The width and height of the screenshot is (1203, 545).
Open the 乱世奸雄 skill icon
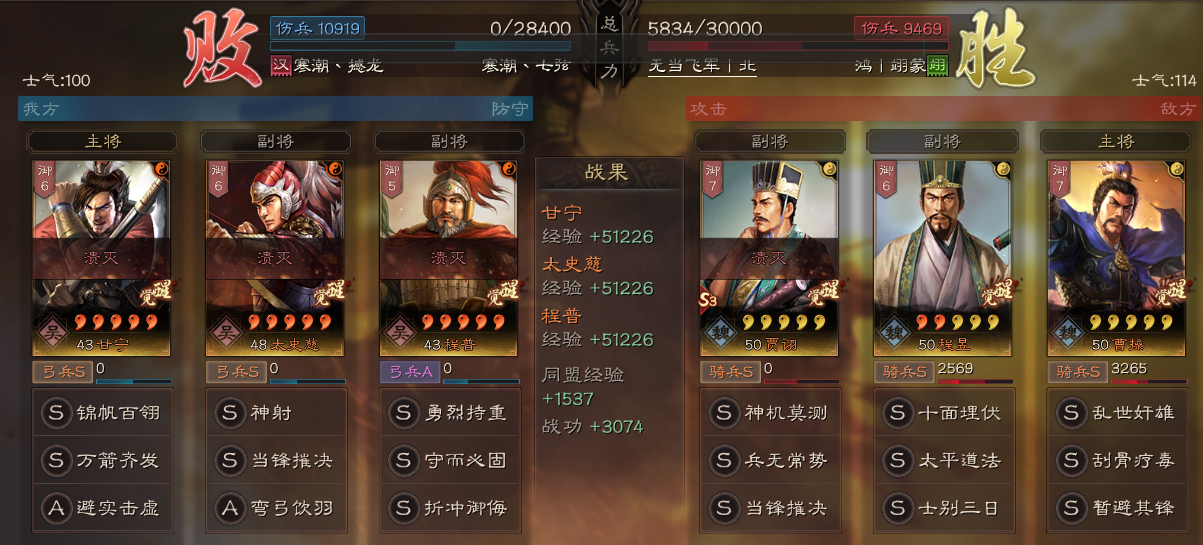[1069, 412]
